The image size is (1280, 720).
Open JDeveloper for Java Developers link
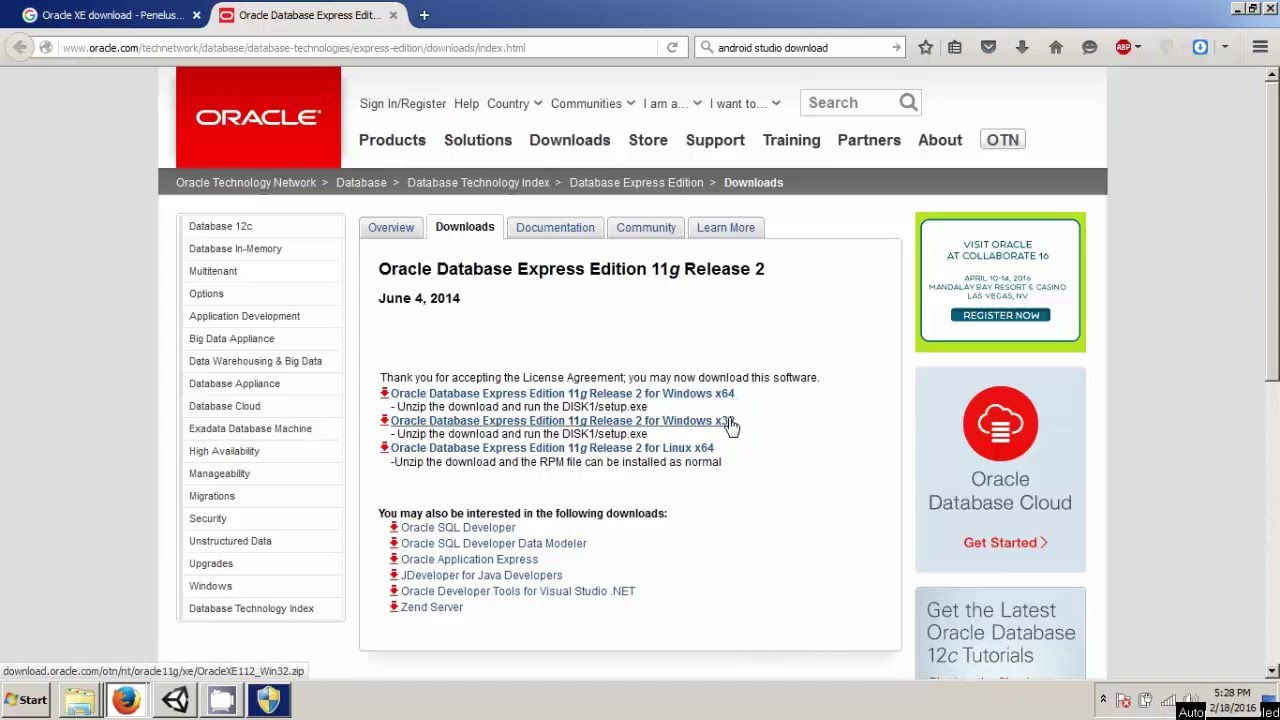(x=481, y=575)
